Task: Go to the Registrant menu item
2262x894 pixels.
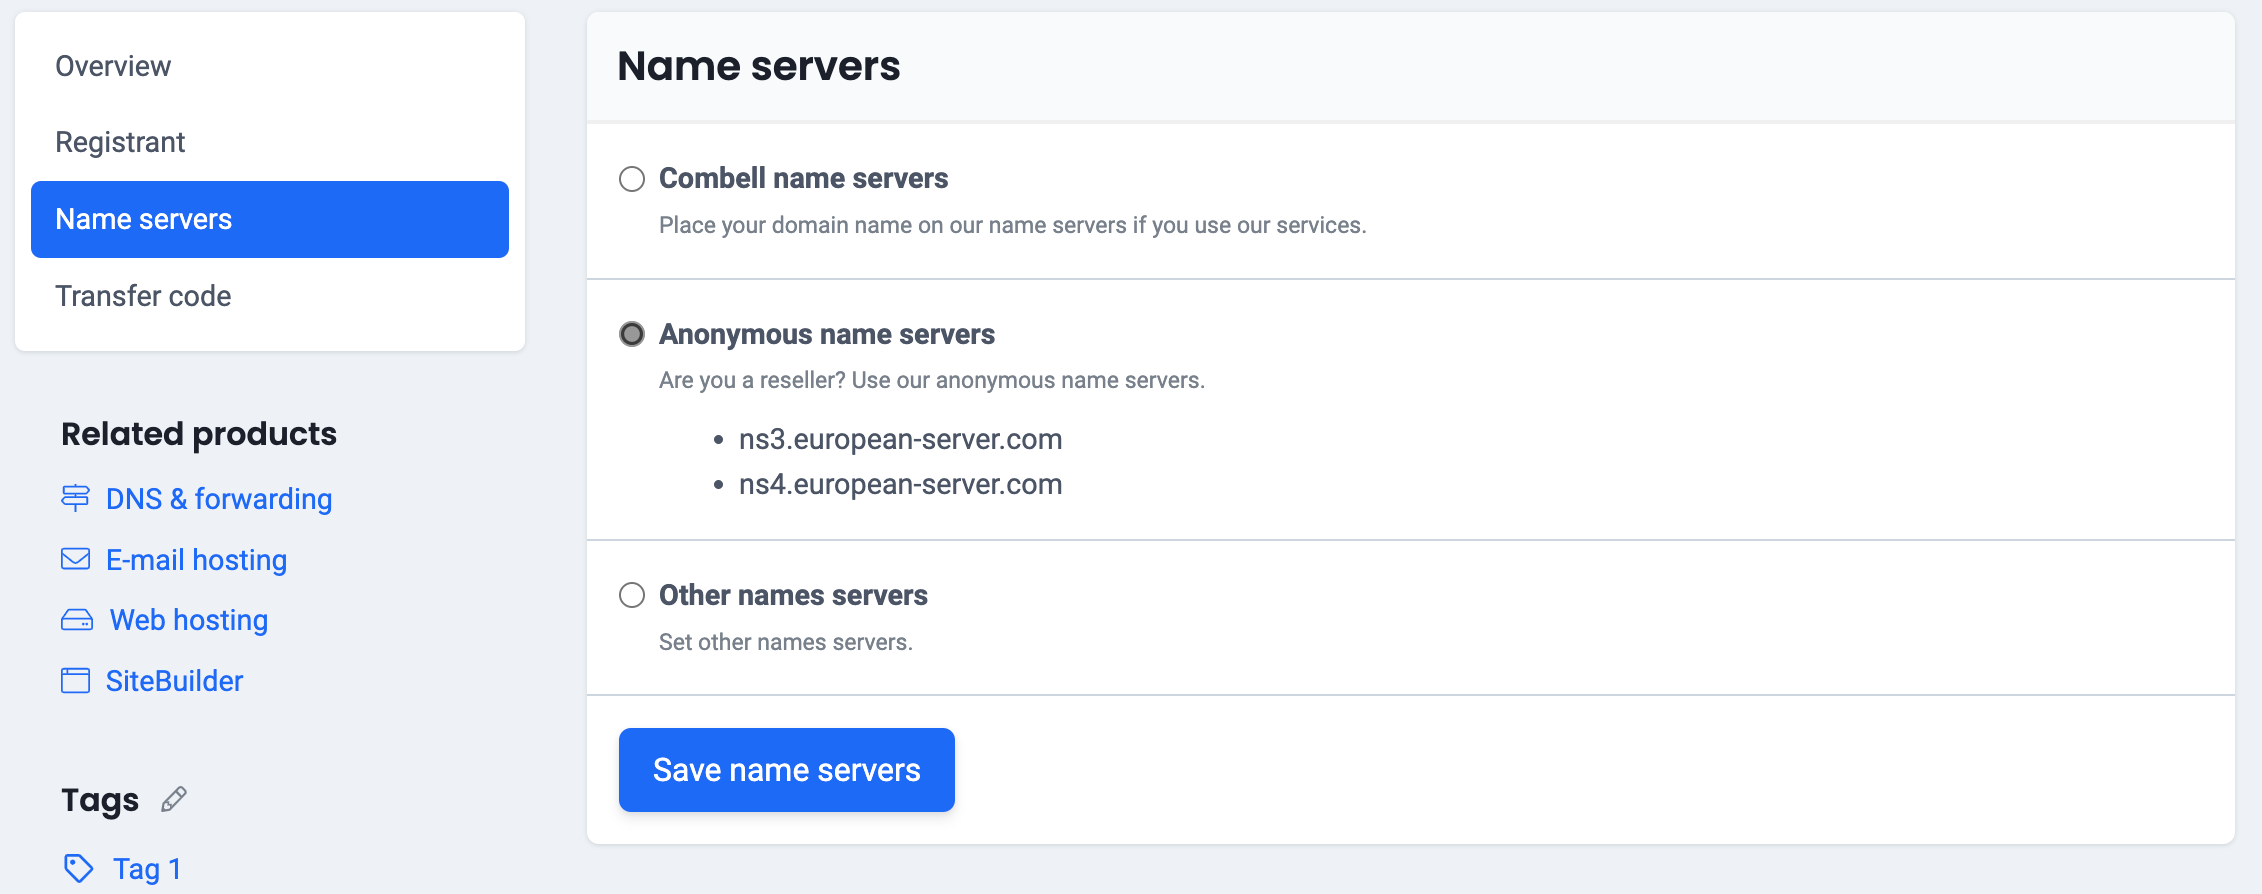Action: (x=120, y=142)
